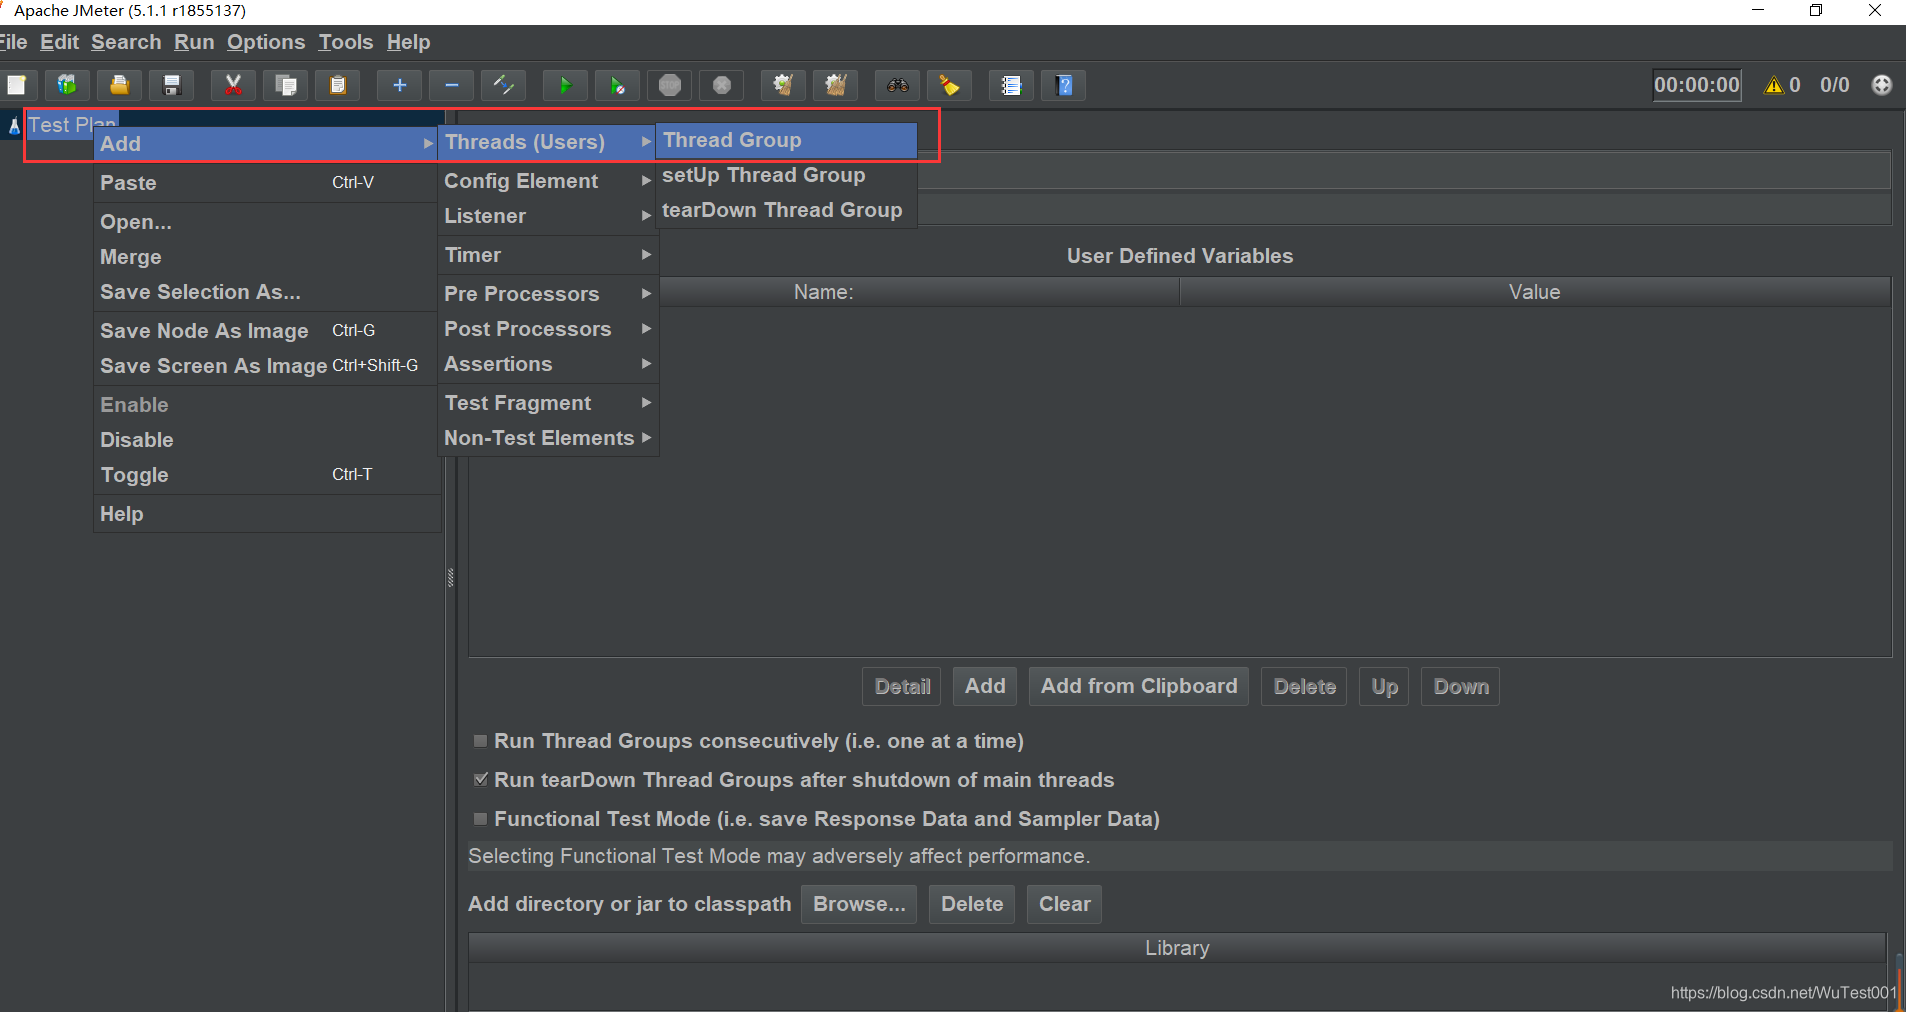Viewport: 1906px width, 1012px height.
Task: Expand the Config Element submenu
Action: (x=548, y=181)
